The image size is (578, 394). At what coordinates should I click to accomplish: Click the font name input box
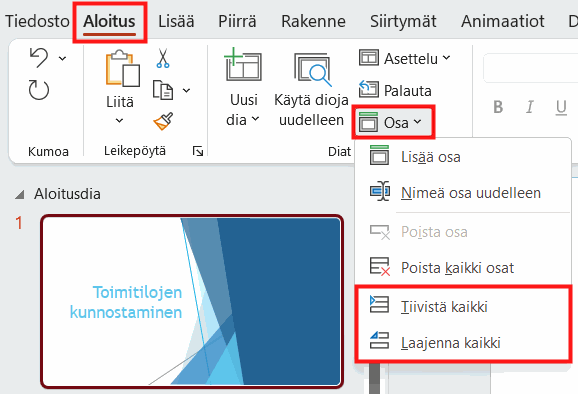(x=531, y=68)
